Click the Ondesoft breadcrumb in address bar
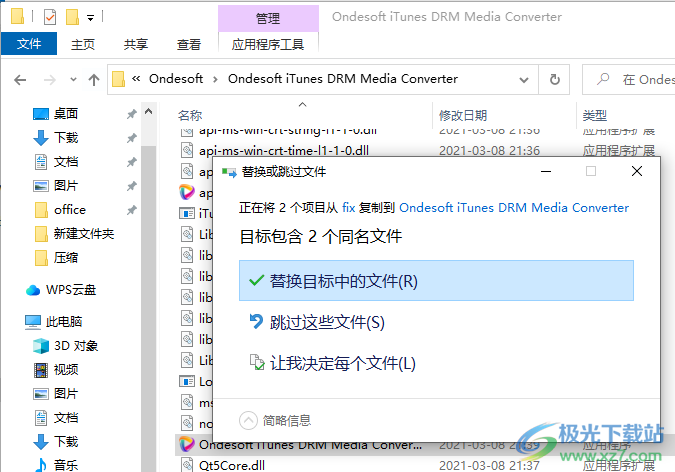Viewport: 675px width, 472px height. click(x=176, y=79)
